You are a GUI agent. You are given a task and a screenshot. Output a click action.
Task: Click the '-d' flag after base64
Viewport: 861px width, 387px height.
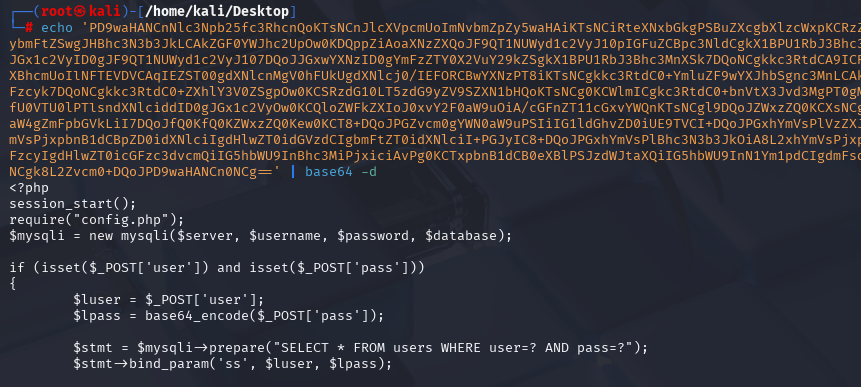click(x=369, y=172)
